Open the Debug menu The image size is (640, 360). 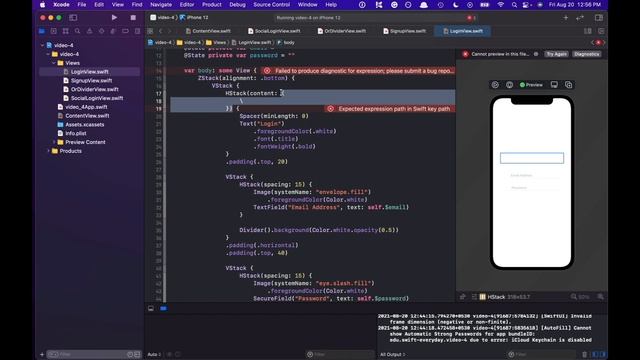point(237,4)
